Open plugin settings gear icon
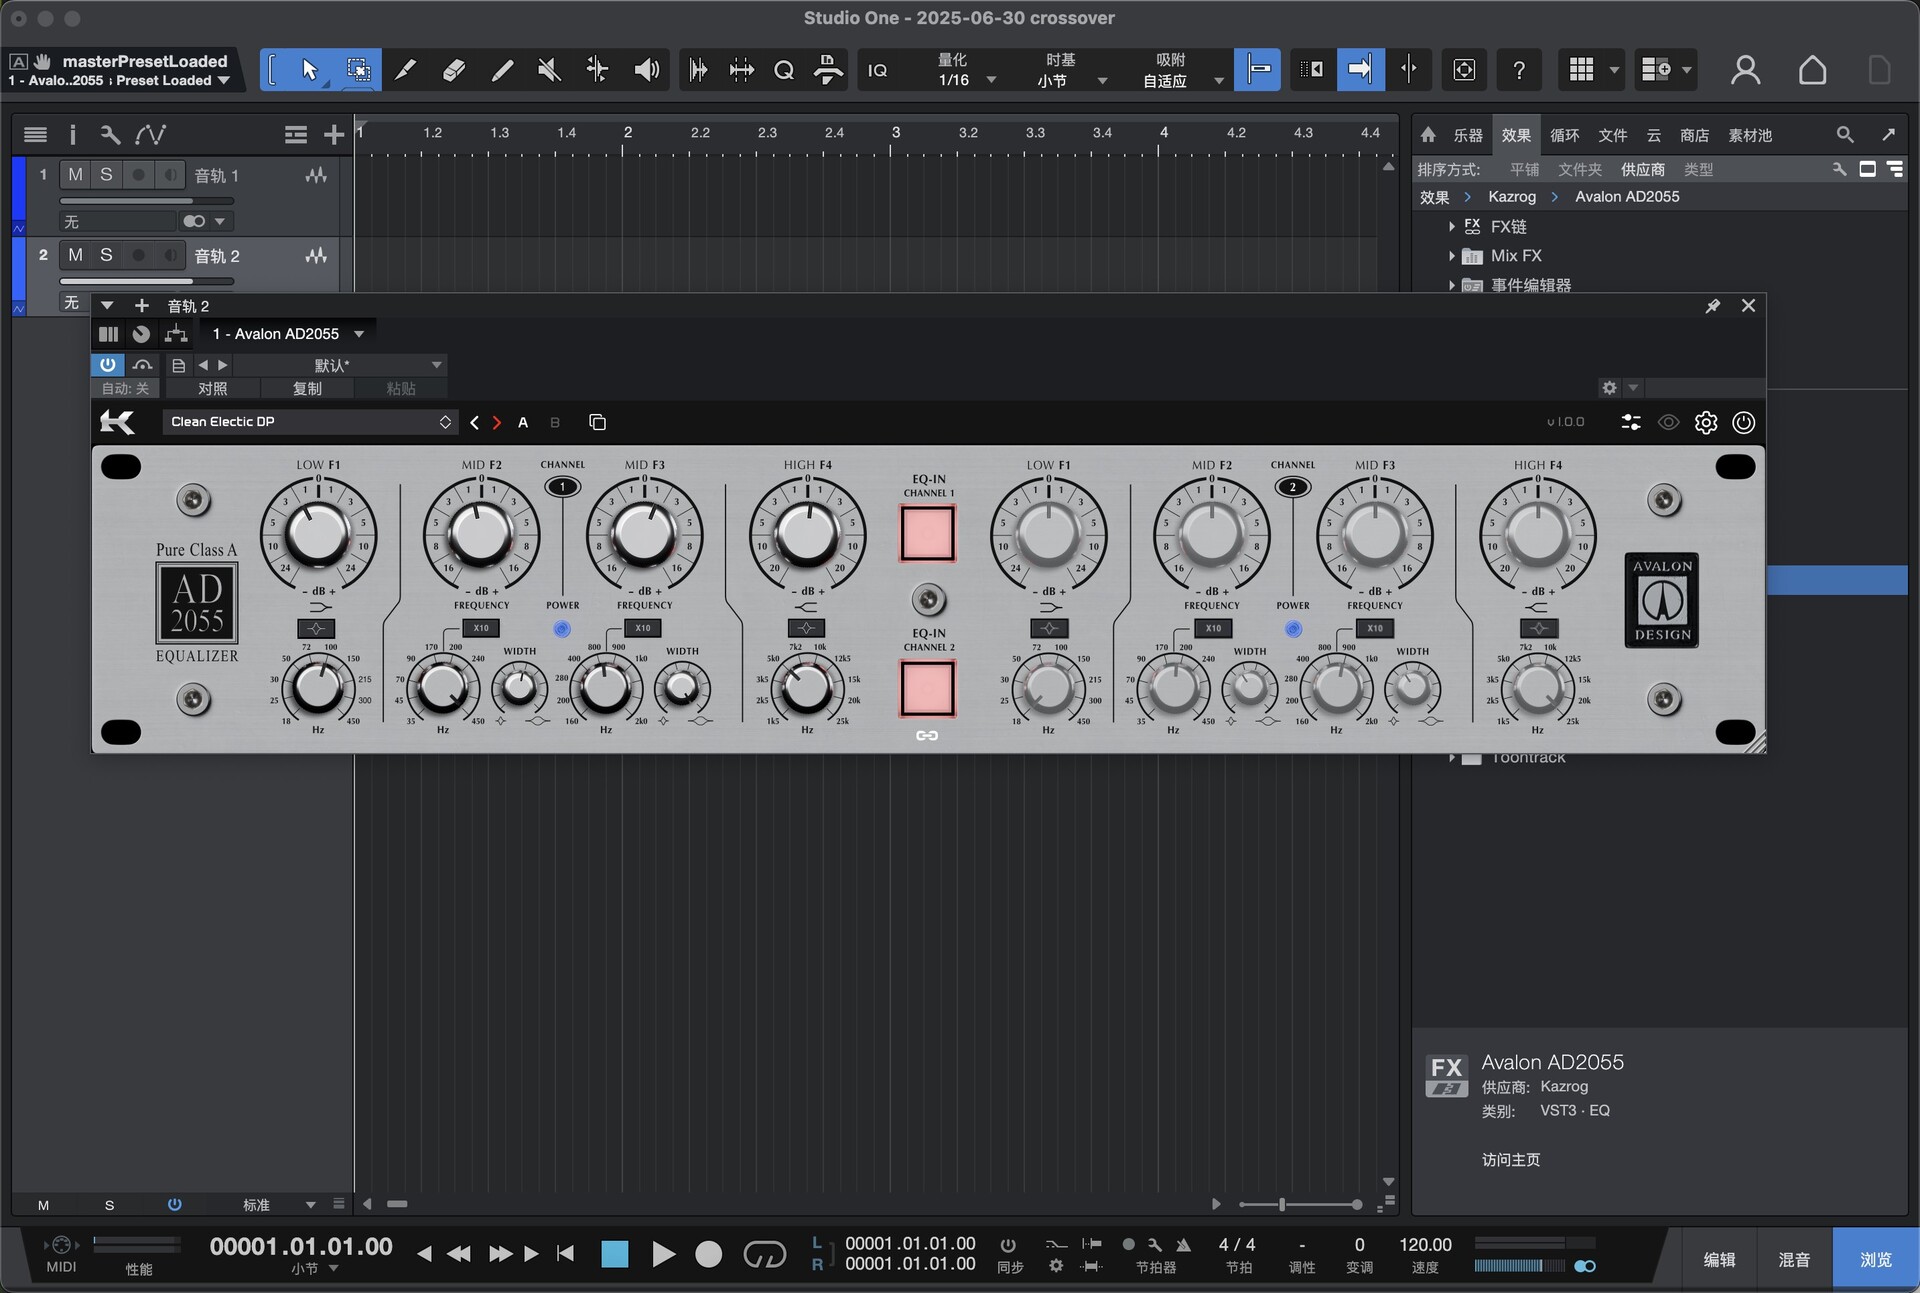The image size is (1920, 1293). [1706, 422]
